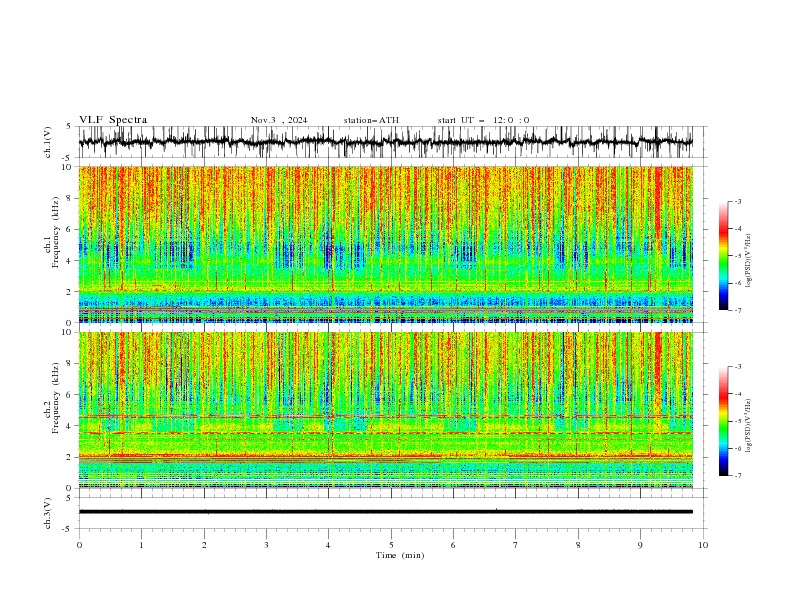Image resolution: width=792 pixels, height=612 pixels.
Task: Click the "9" tick on the Time axis
Action: pos(640,545)
